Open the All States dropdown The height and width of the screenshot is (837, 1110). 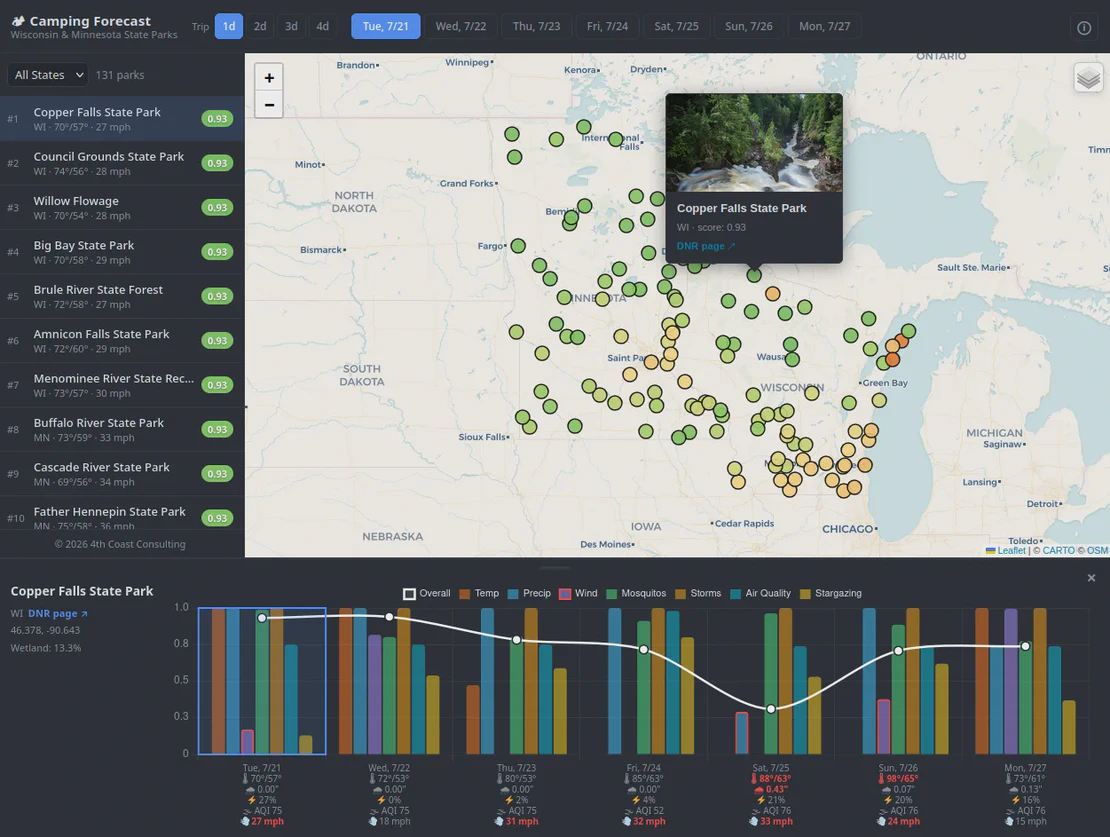(x=48, y=75)
